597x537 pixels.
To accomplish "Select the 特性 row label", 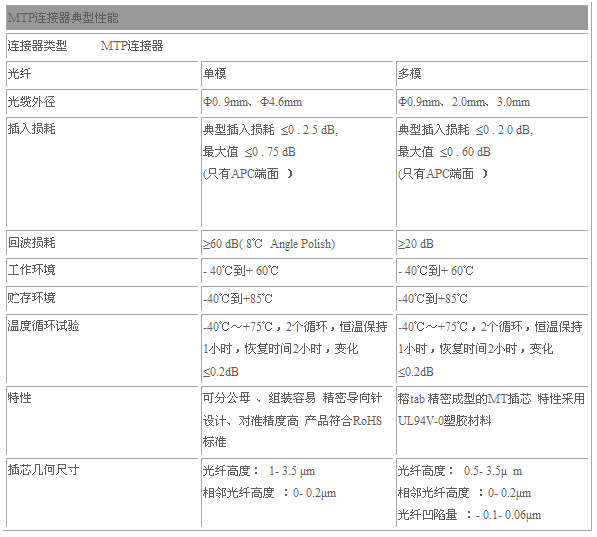I will pyautogui.click(x=20, y=398).
